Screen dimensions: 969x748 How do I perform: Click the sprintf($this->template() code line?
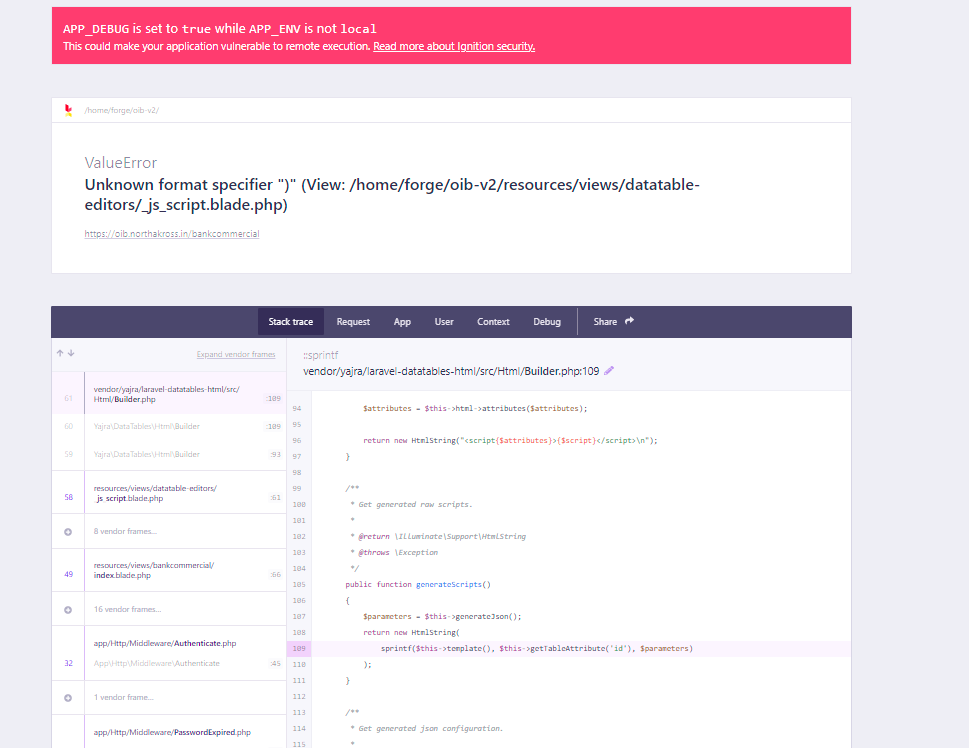536,648
